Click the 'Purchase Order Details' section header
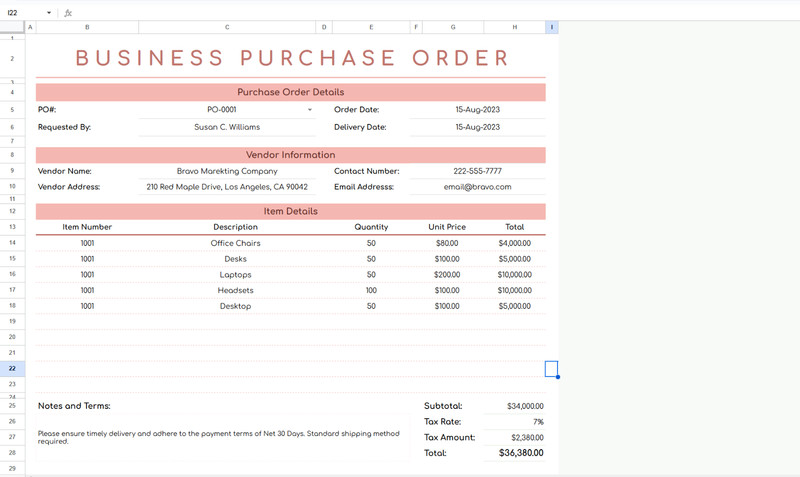The height and width of the screenshot is (477, 800). [291, 92]
